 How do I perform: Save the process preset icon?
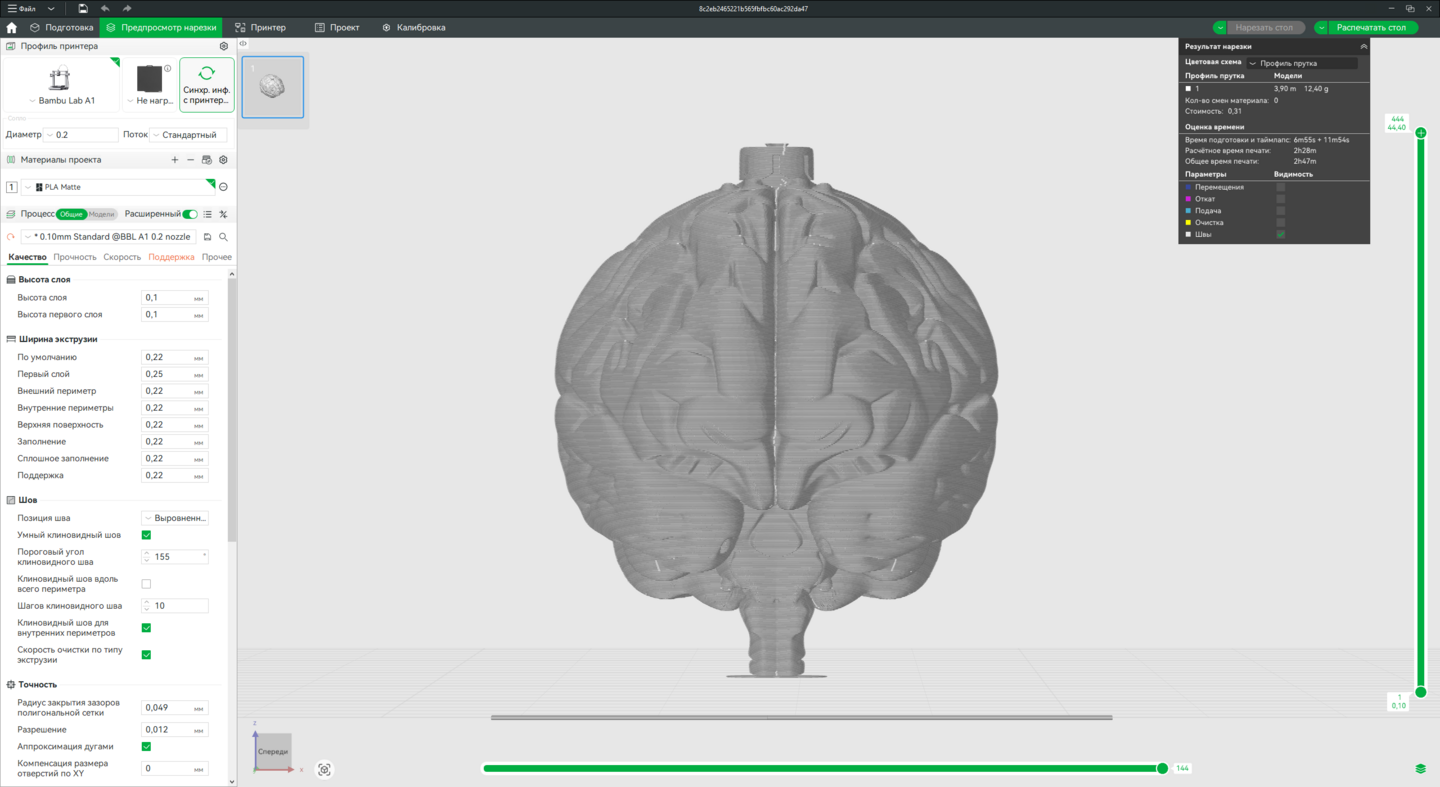click(208, 237)
